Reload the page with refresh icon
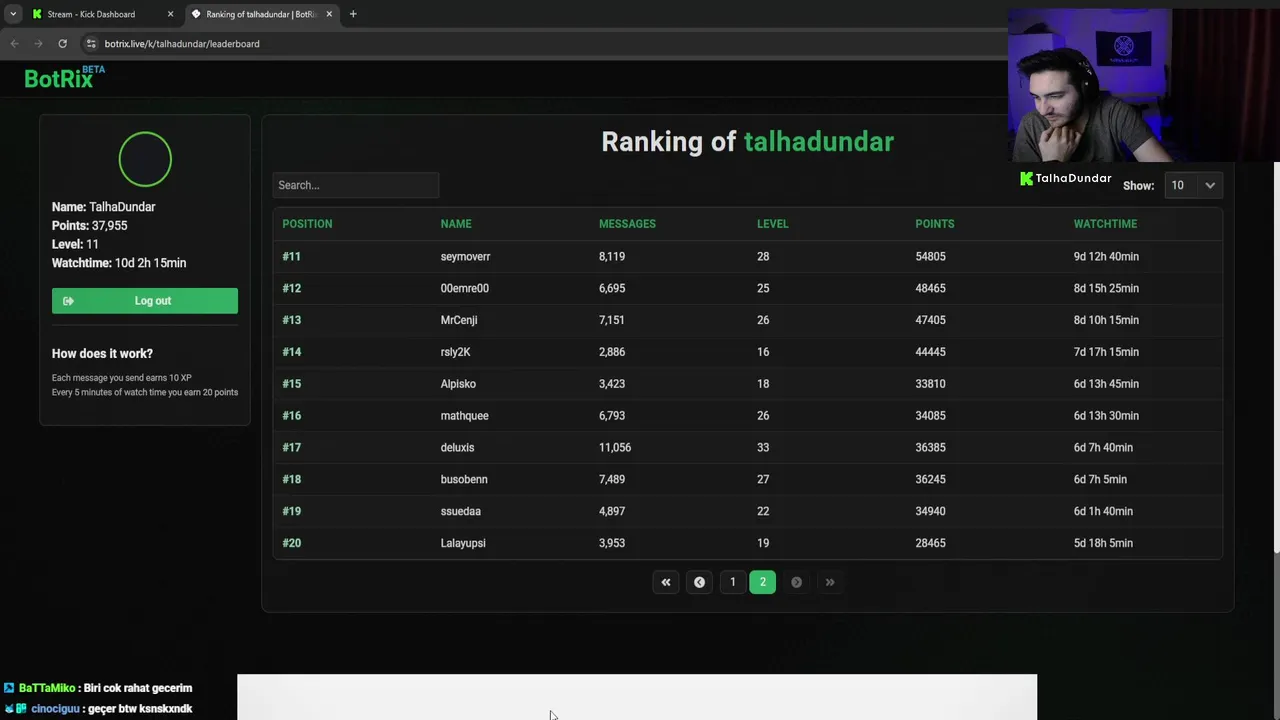The width and height of the screenshot is (1280, 720). [62, 43]
